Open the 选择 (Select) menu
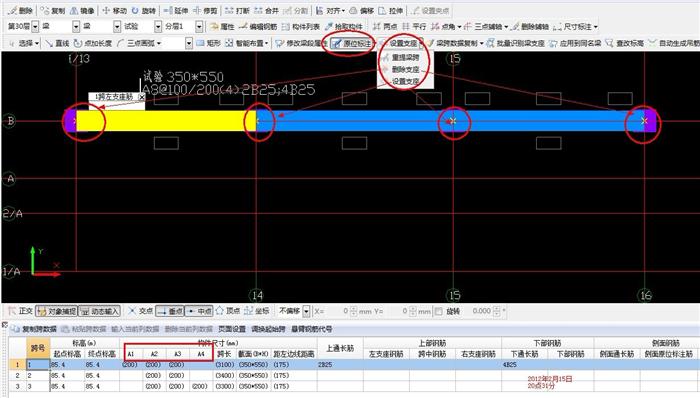 click(24, 43)
